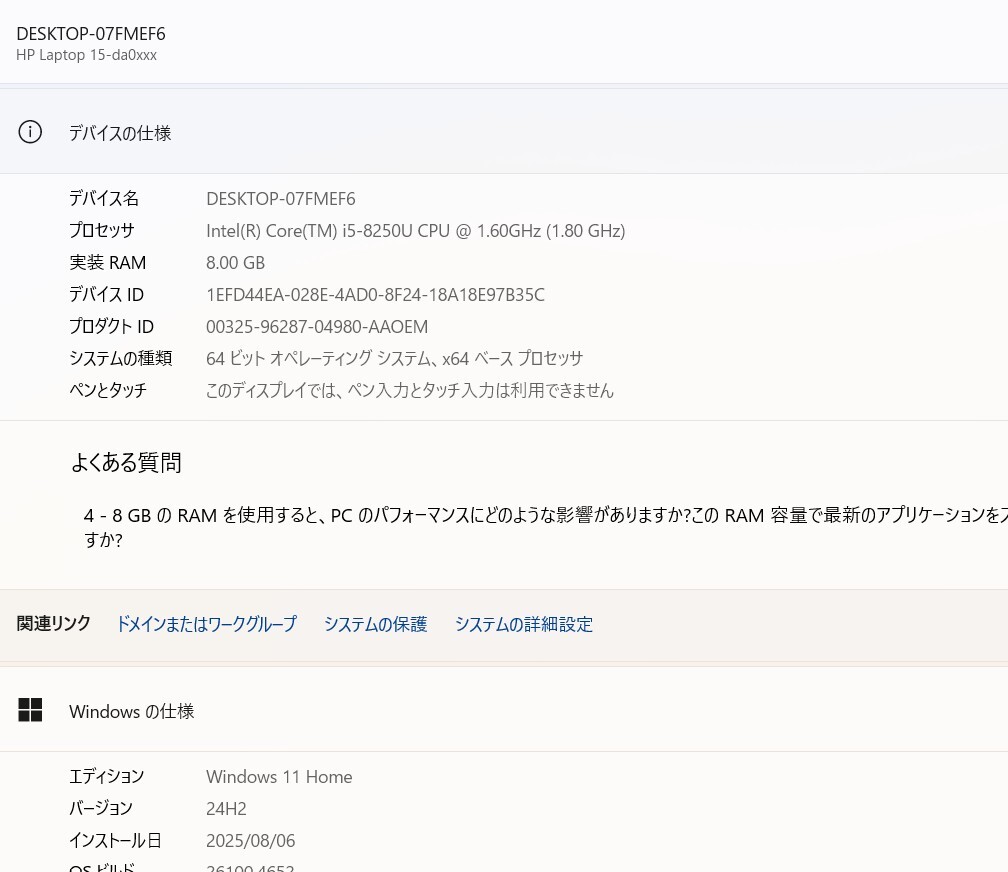Click the プロダクト ID label
The width and height of the screenshot is (1008, 872).
(111, 326)
